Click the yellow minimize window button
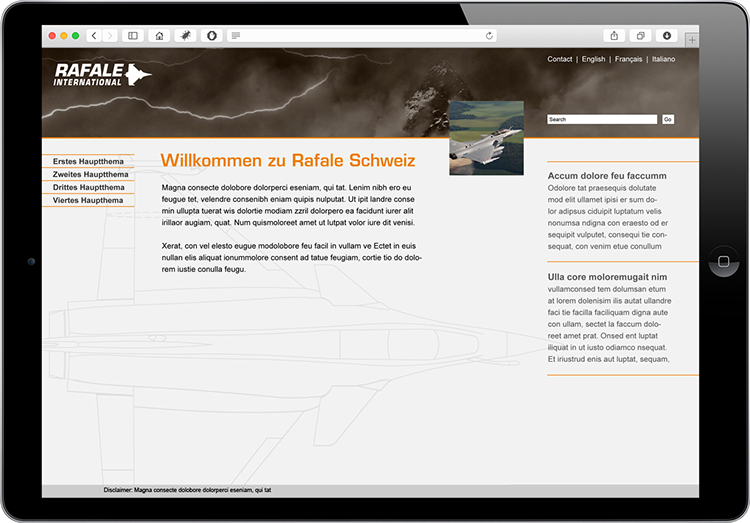 click(x=64, y=35)
